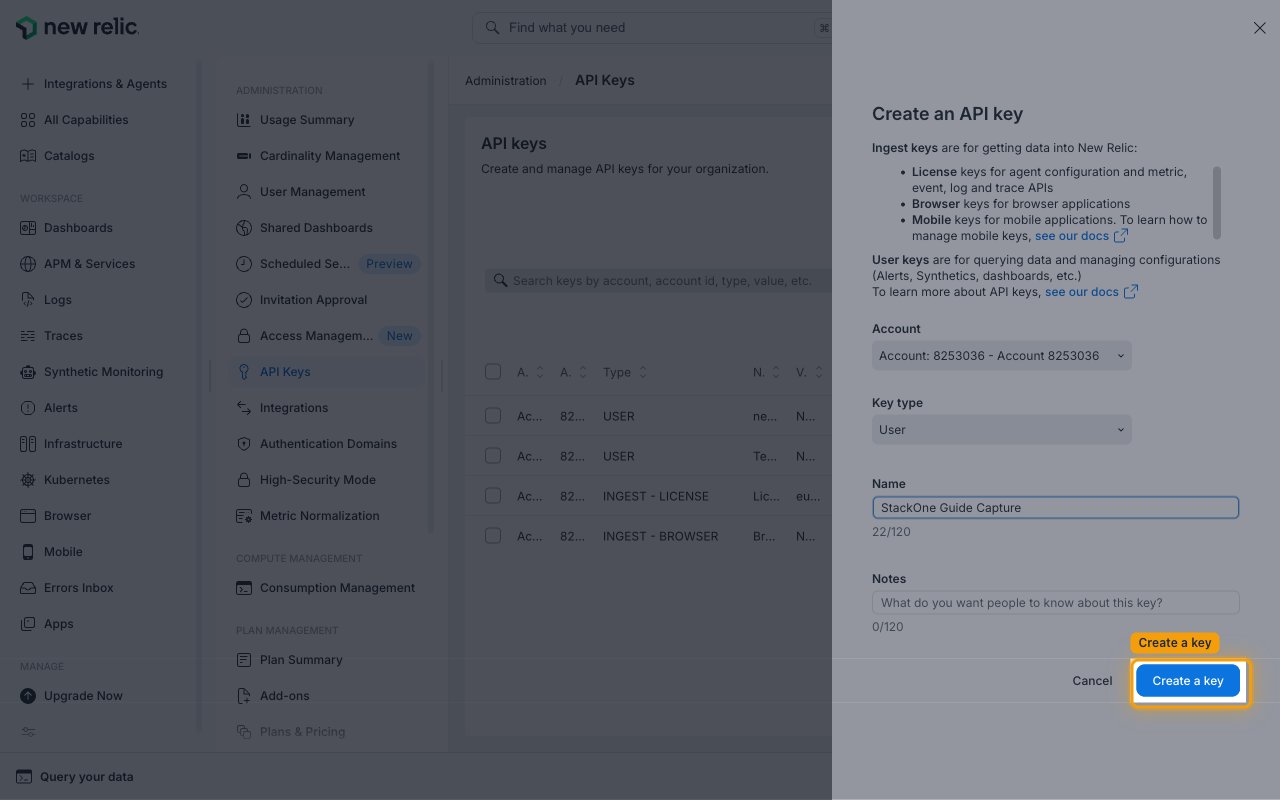Open Authentication Domains menu item
Viewport: 1280px width, 800px height.
[327, 444]
